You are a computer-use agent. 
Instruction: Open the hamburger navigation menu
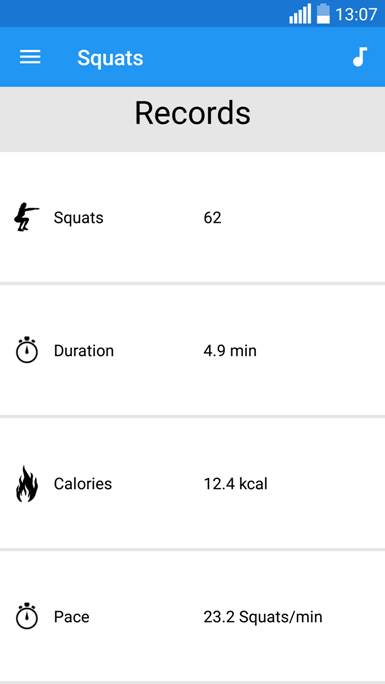30,57
